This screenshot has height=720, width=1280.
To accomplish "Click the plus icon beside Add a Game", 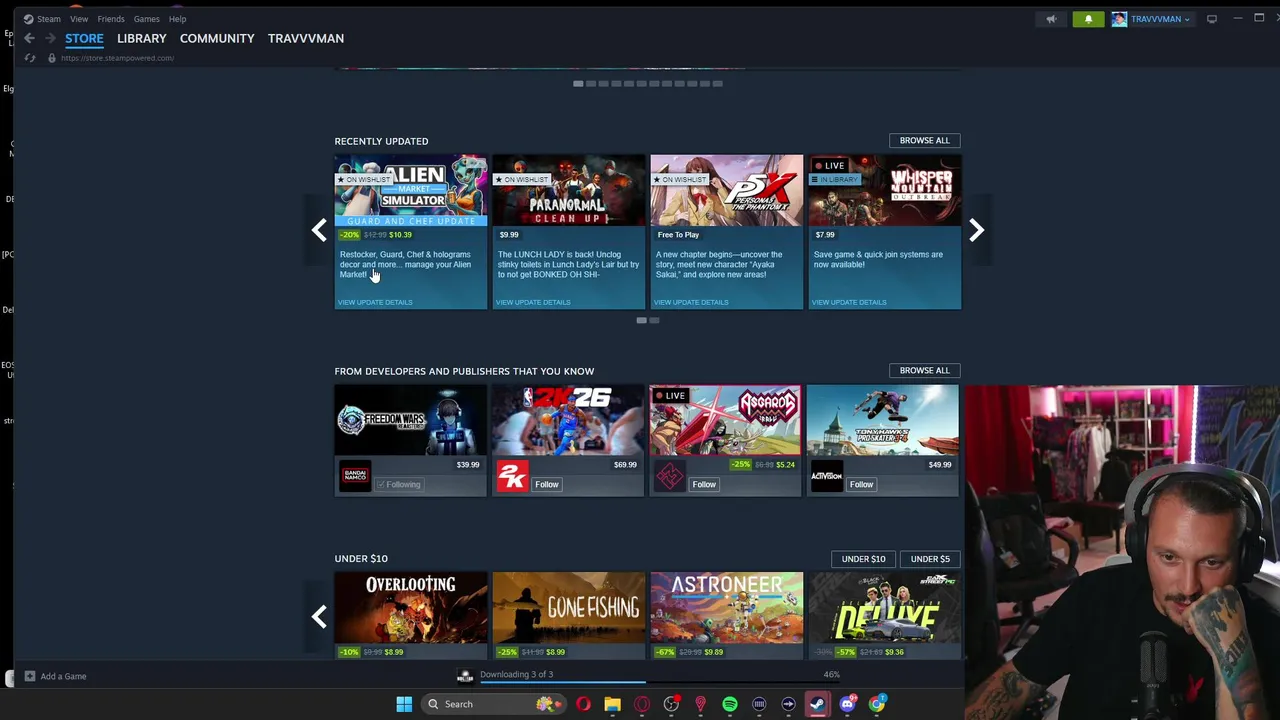I will (30, 676).
